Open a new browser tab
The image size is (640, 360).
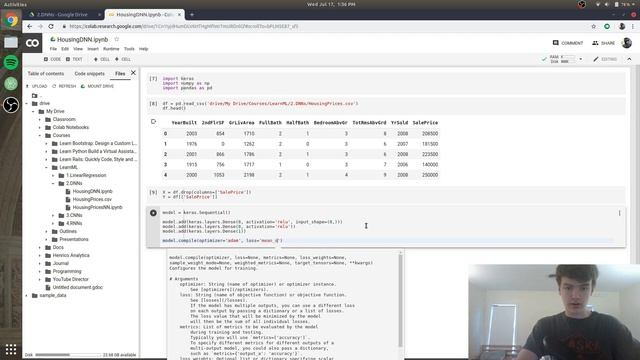click(x=191, y=14)
